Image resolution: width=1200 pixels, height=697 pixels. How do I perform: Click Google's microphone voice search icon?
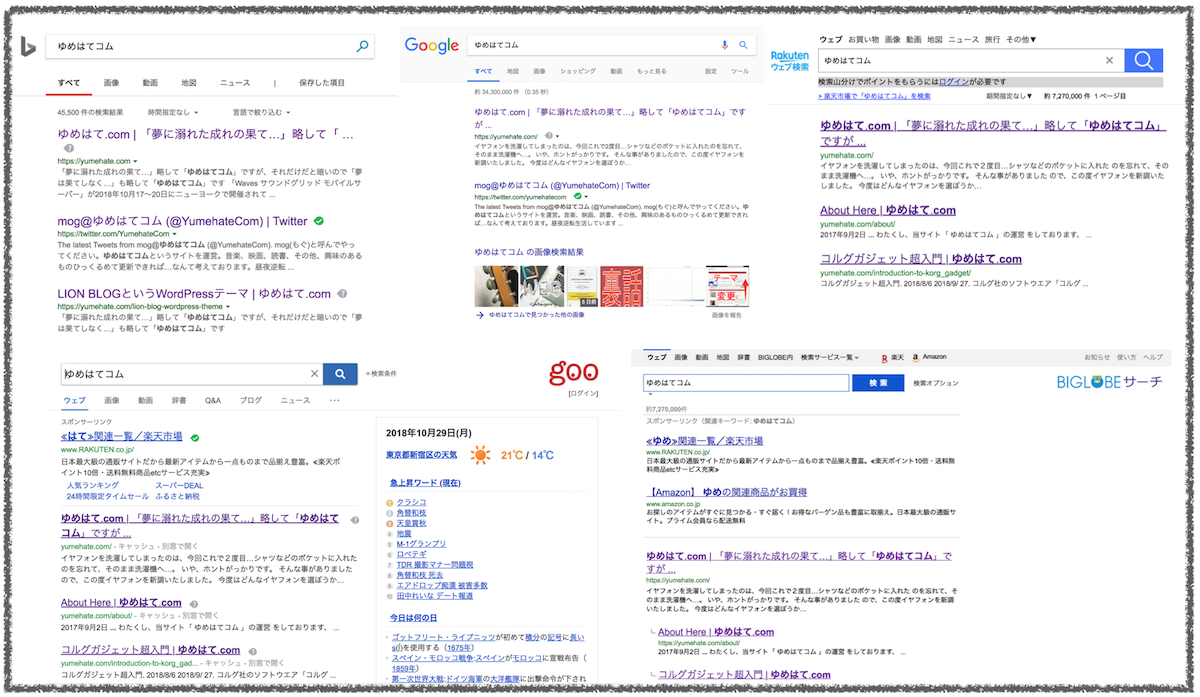[x=725, y=45]
